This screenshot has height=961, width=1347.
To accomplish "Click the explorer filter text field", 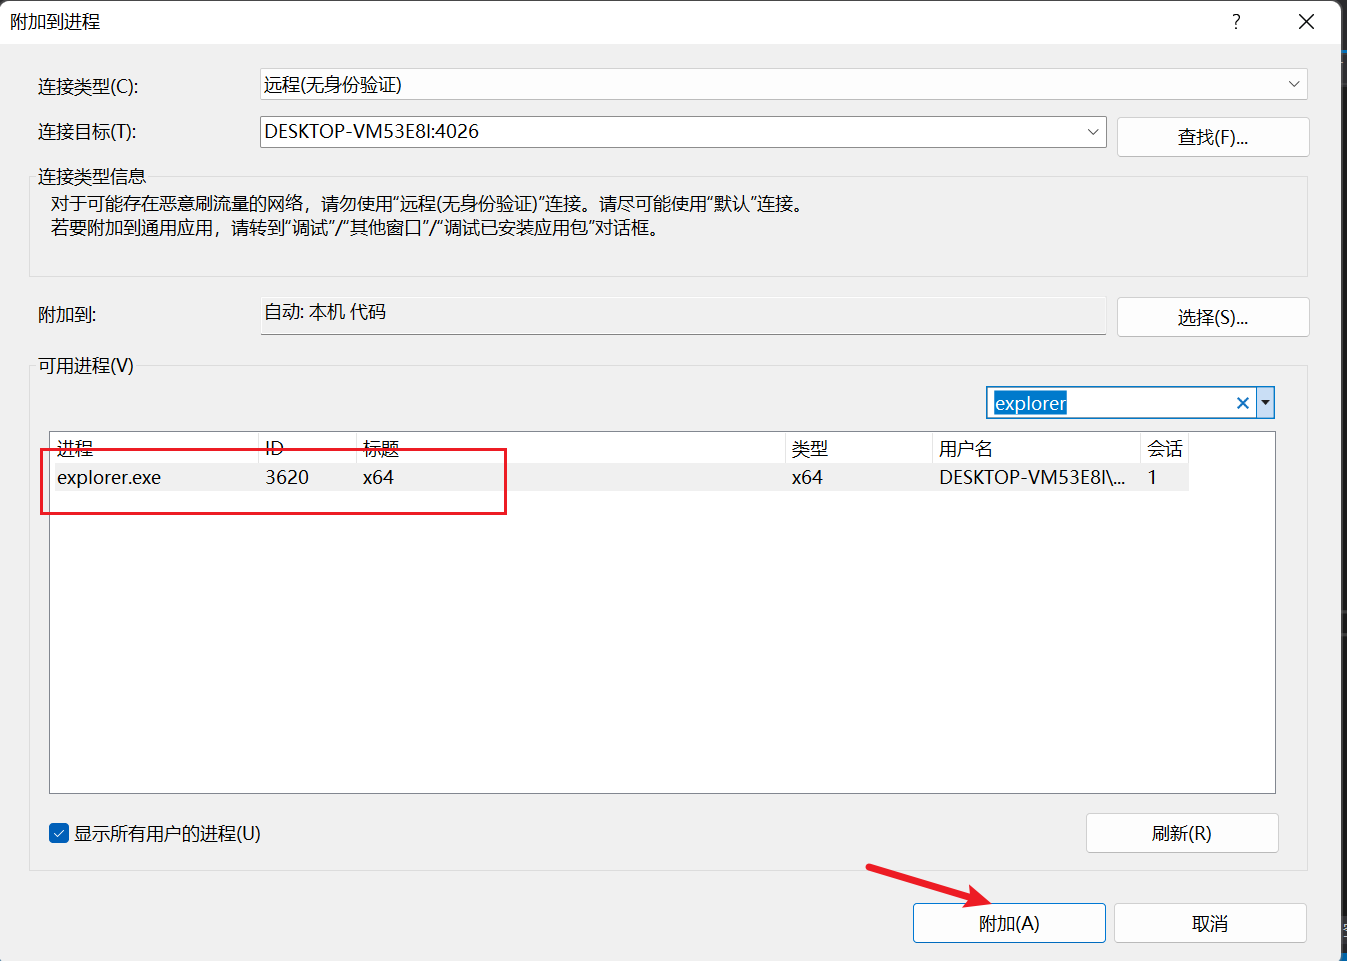I will pyautogui.click(x=1110, y=403).
